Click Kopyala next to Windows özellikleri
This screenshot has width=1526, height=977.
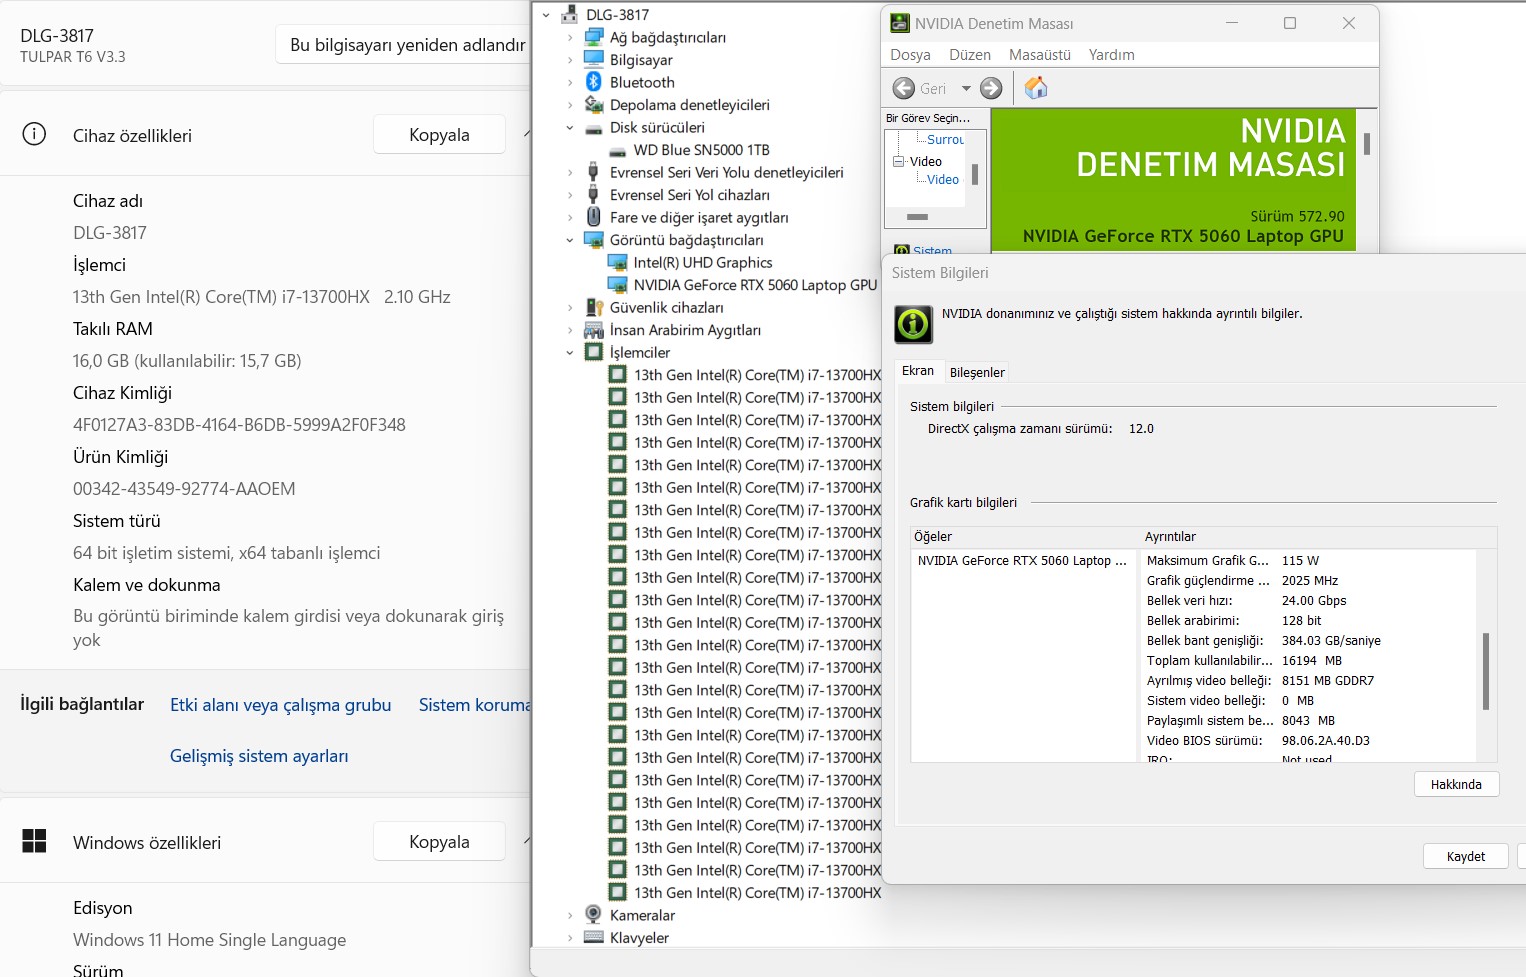[439, 841]
